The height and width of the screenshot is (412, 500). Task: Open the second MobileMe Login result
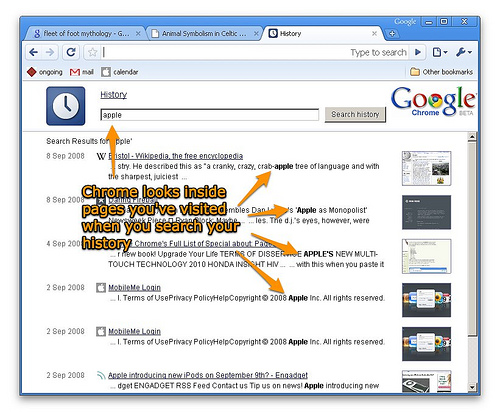(134, 332)
